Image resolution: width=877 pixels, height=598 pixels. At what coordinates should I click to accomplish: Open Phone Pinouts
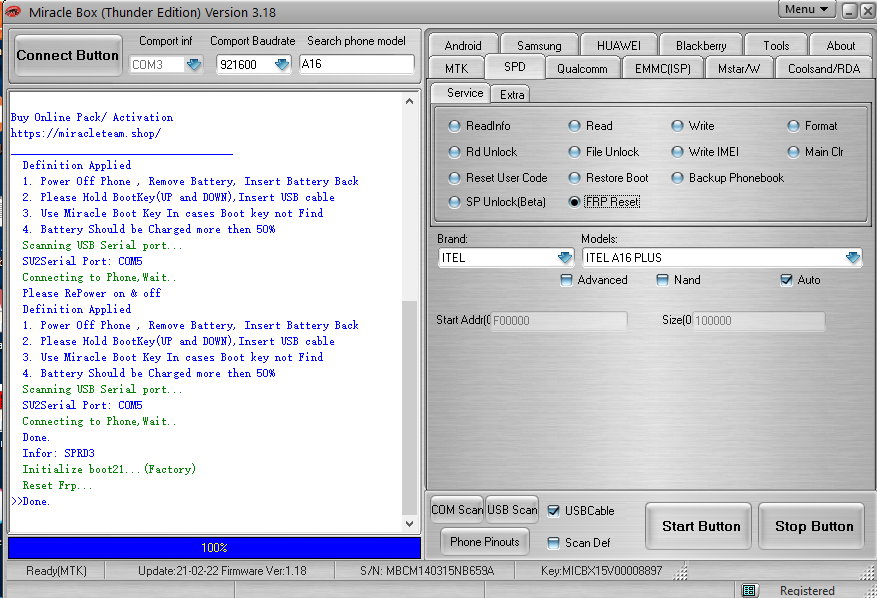tap(484, 542)
